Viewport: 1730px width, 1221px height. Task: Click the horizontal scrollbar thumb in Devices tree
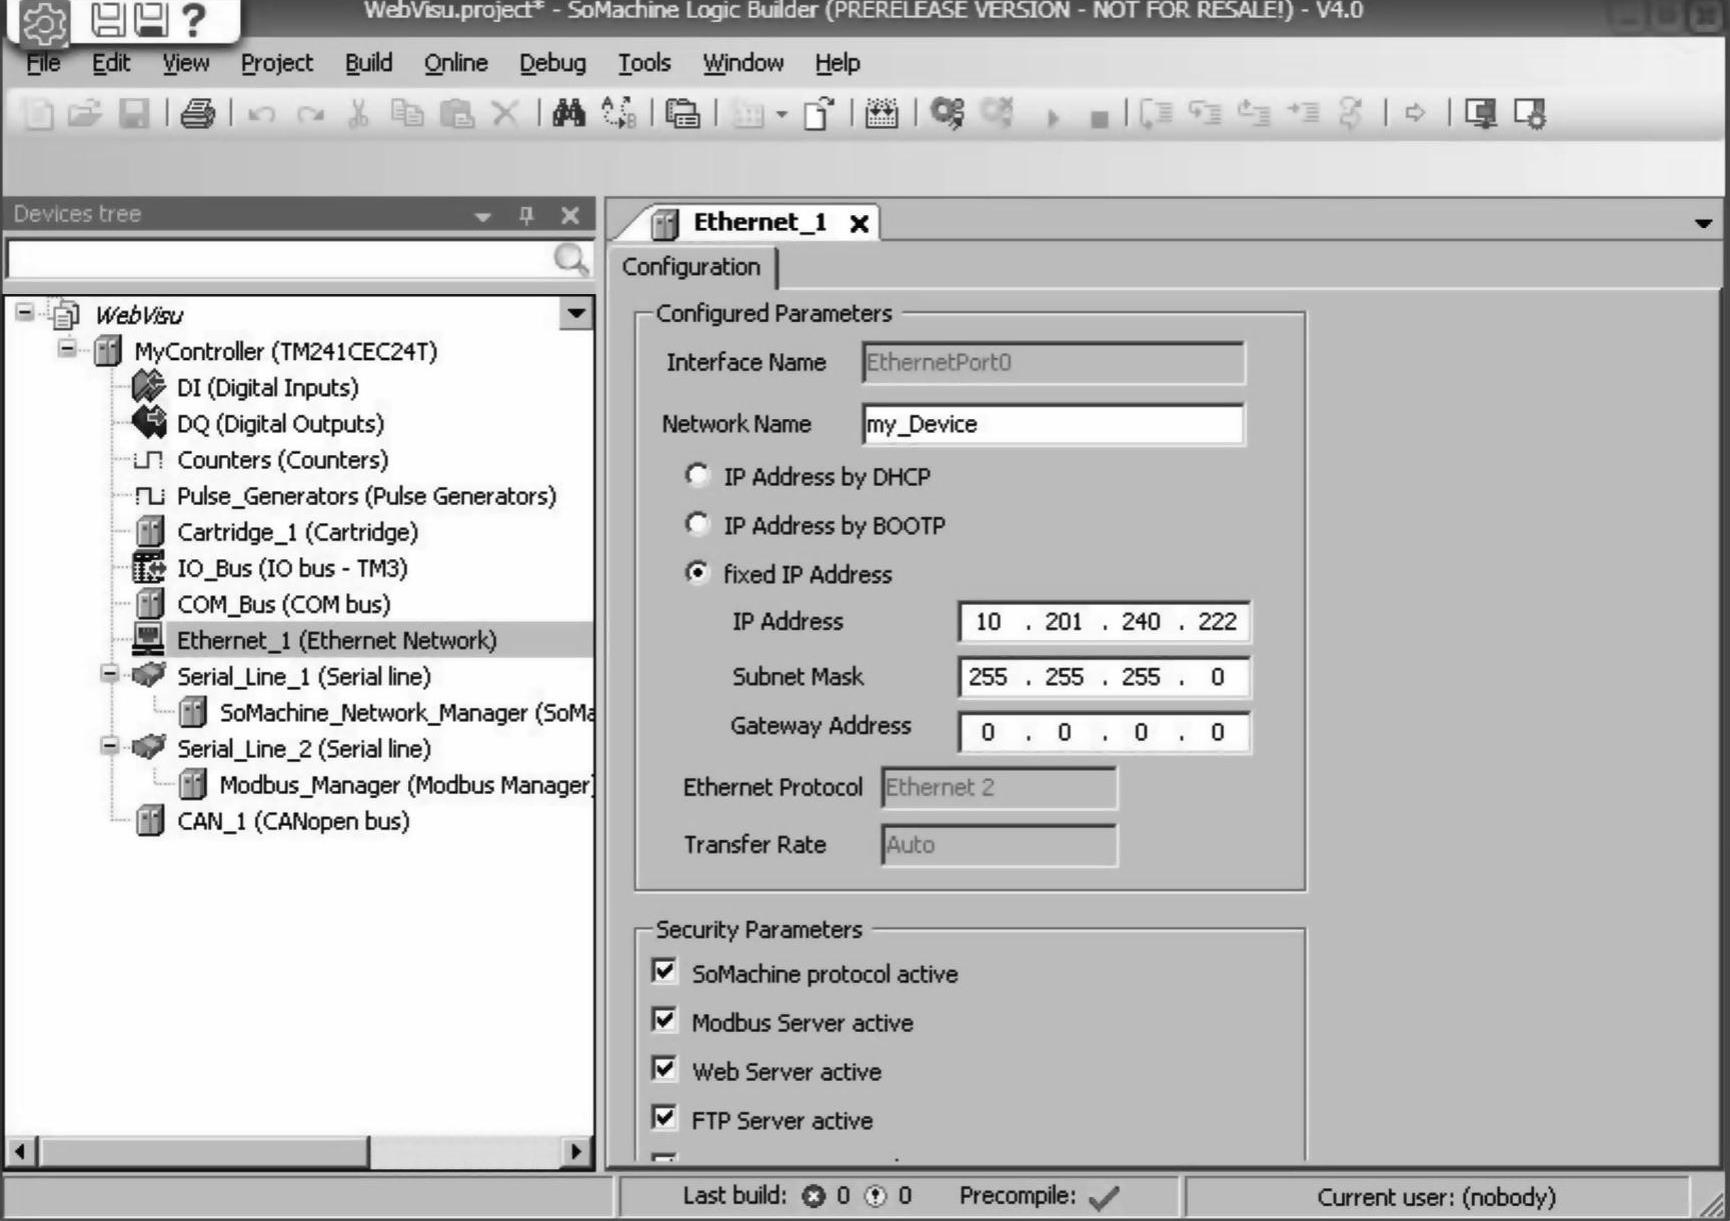pos(204,1151)
